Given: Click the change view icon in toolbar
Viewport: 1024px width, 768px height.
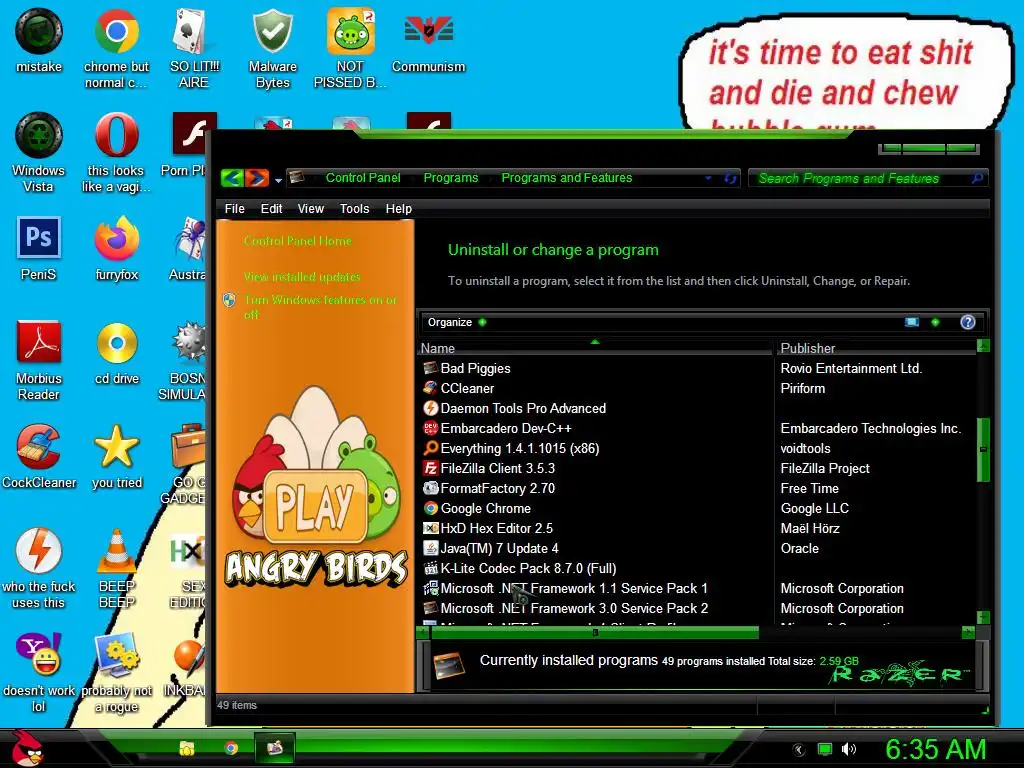Looking at the screenshot, I should (x=912, y=322).
